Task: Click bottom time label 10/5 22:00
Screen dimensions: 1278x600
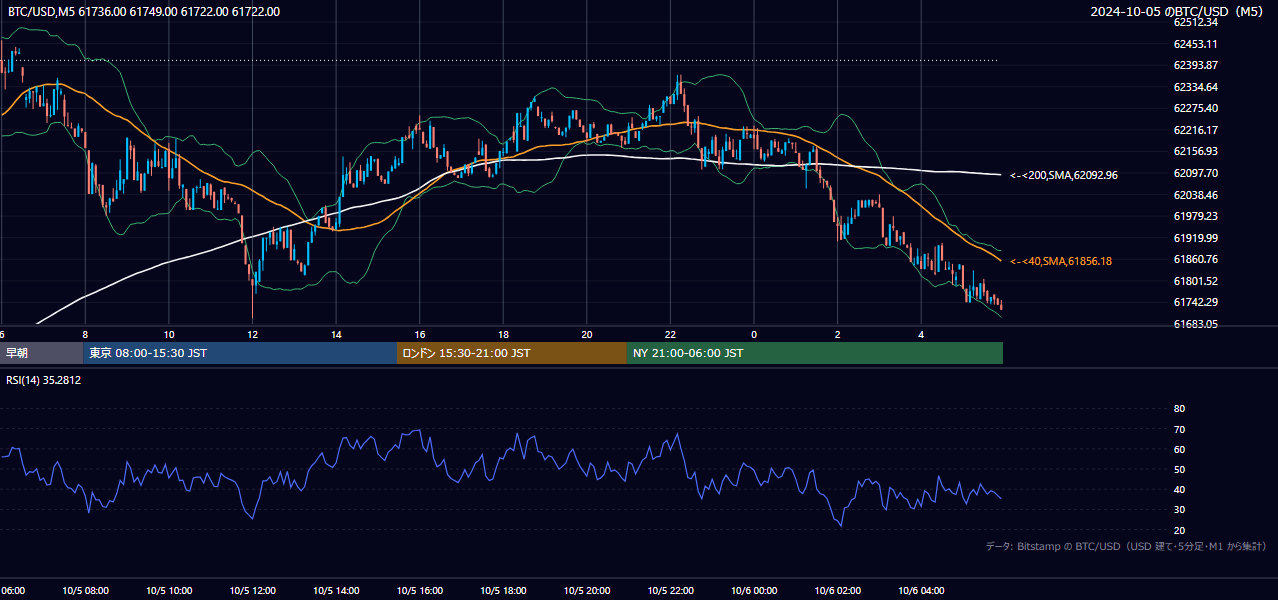Action: pyautogui.click(x=670, y=591)
